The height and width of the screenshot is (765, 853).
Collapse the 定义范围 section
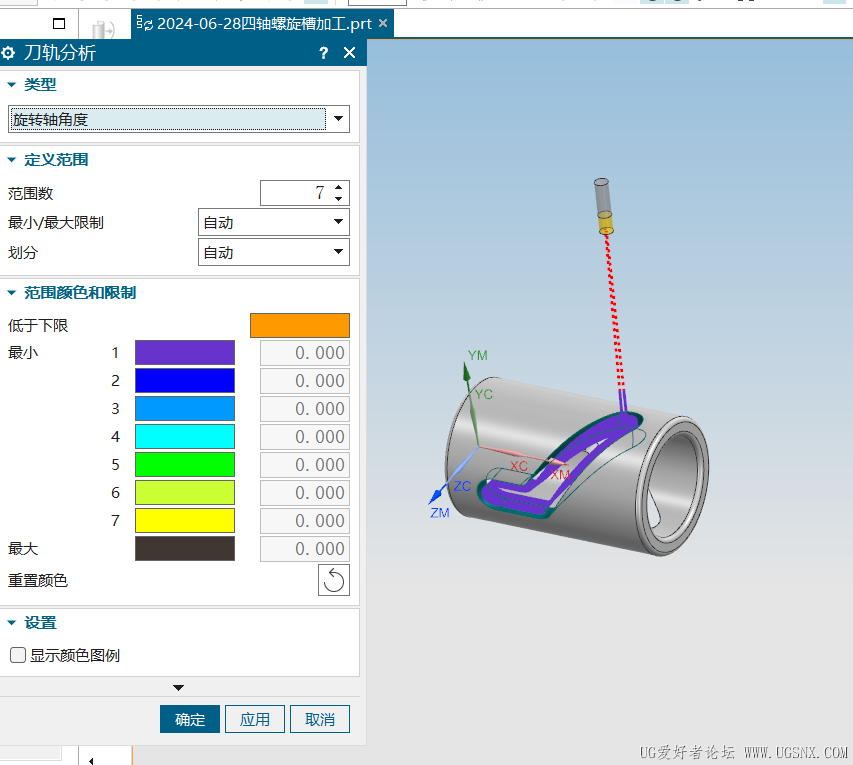point(11,159)
